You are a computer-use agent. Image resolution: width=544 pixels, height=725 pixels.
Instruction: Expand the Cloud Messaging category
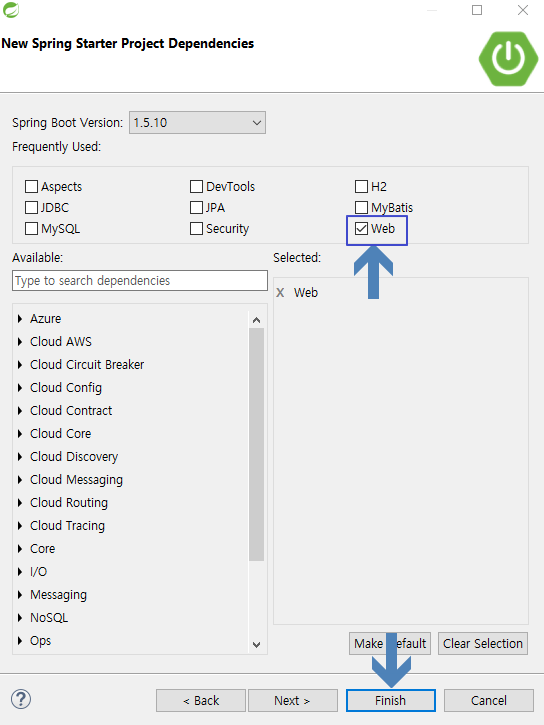[x=20, y=479]
